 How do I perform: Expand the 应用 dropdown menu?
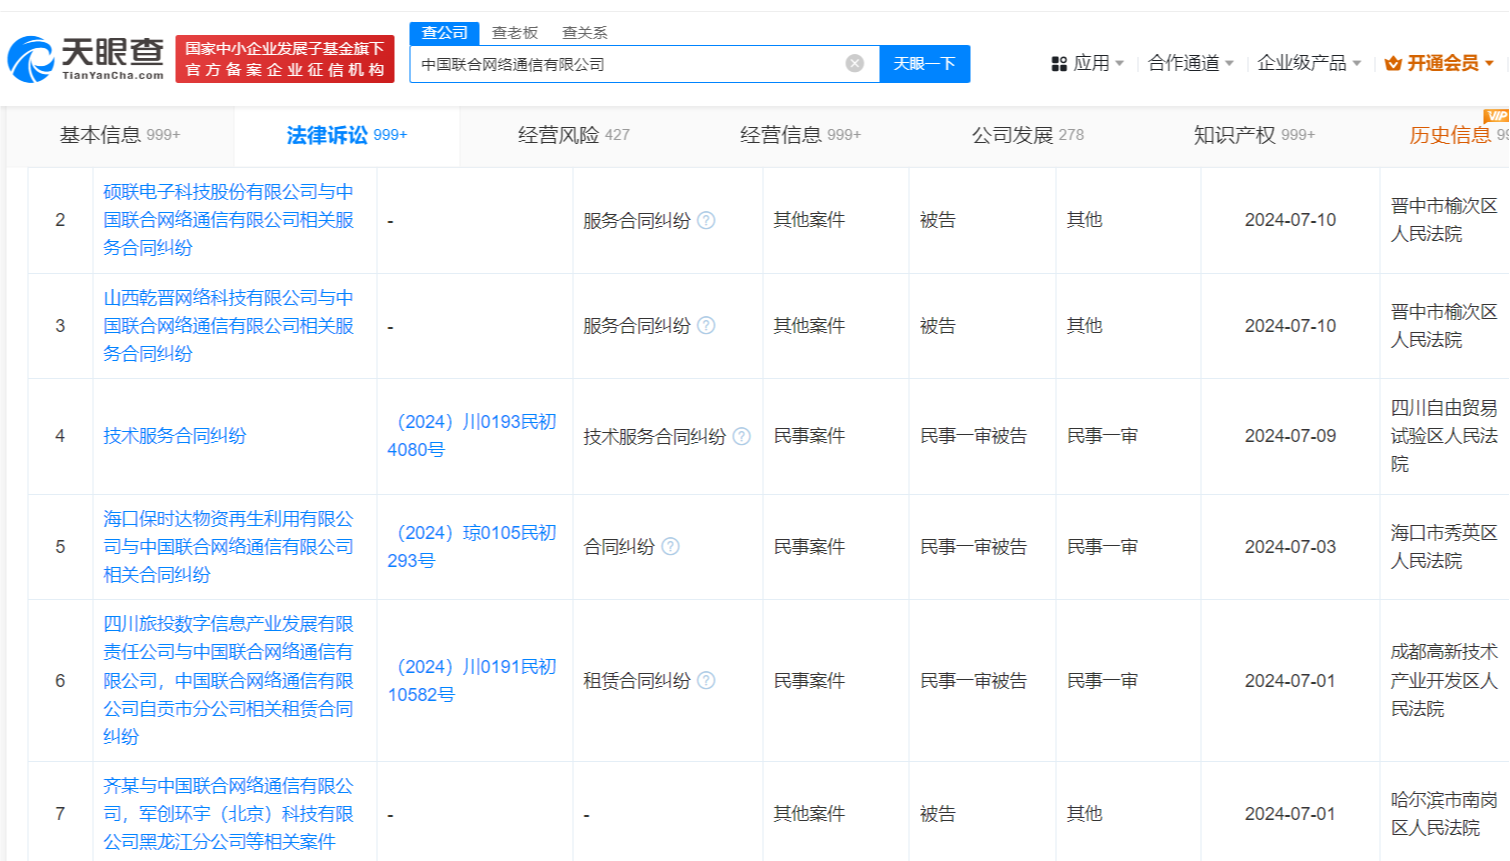[1098, 63]
